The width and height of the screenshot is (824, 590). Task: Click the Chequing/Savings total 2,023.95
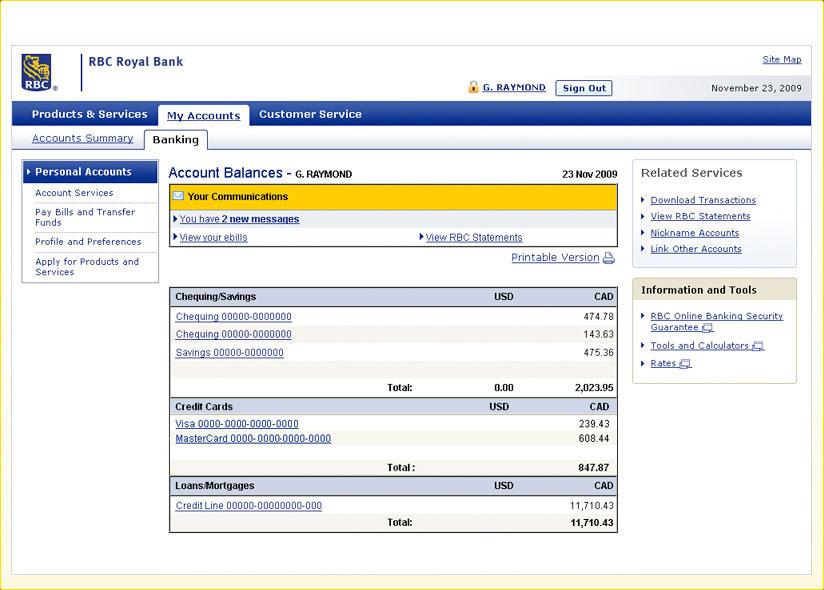pyautogui.click(x=594, y=388)
